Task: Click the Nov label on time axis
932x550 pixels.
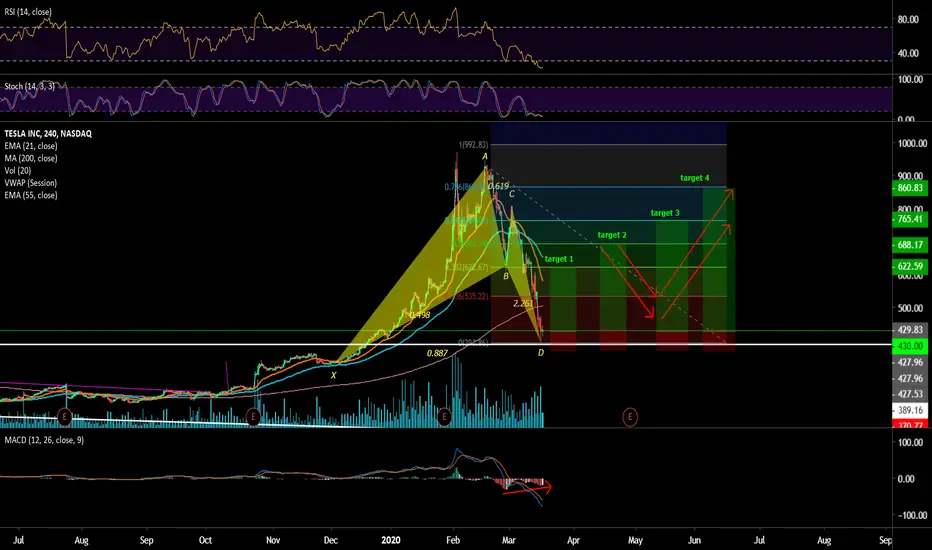Action: 273,540
